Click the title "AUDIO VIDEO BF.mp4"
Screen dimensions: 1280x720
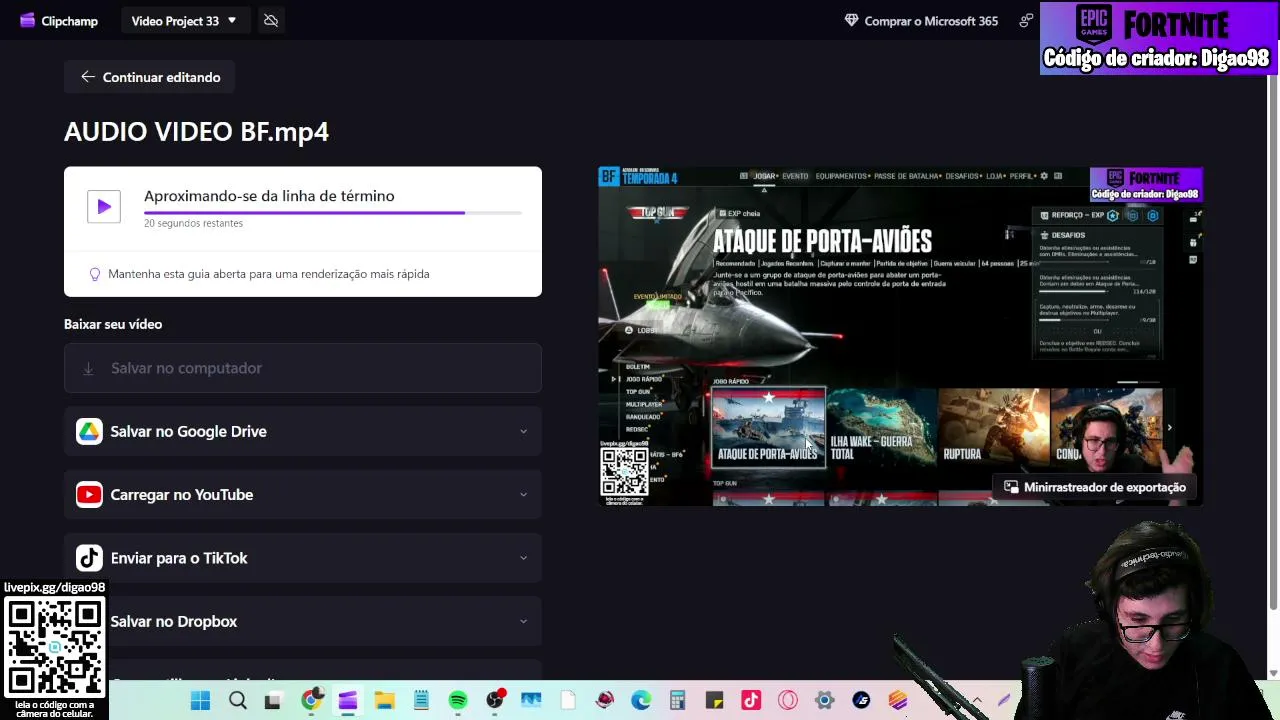(x=196, y=131)
